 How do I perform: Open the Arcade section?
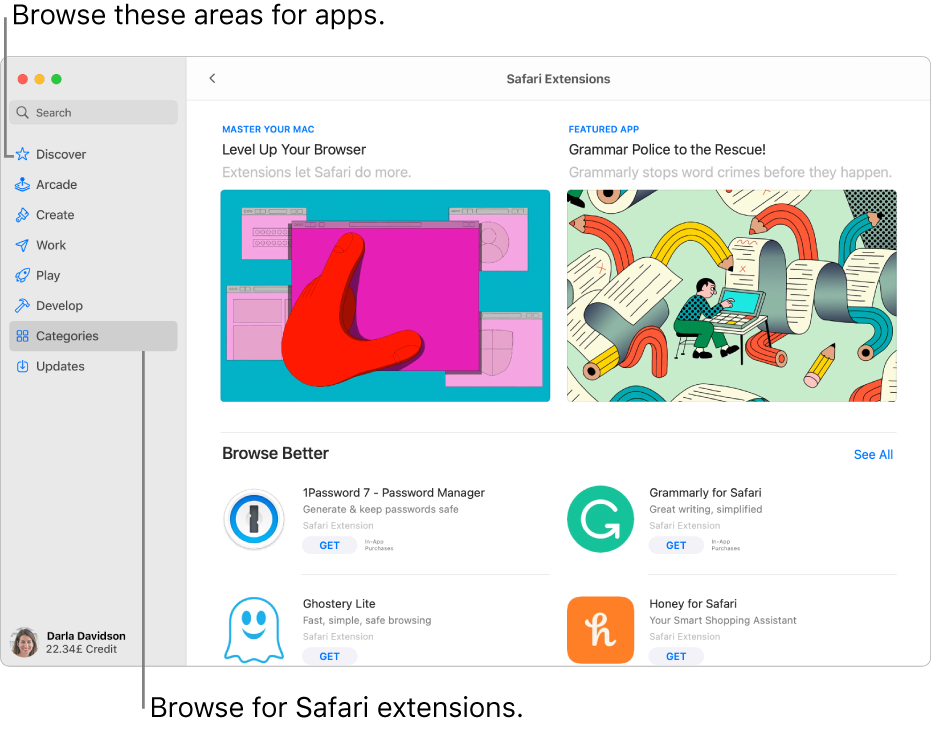tap(23, 184)
